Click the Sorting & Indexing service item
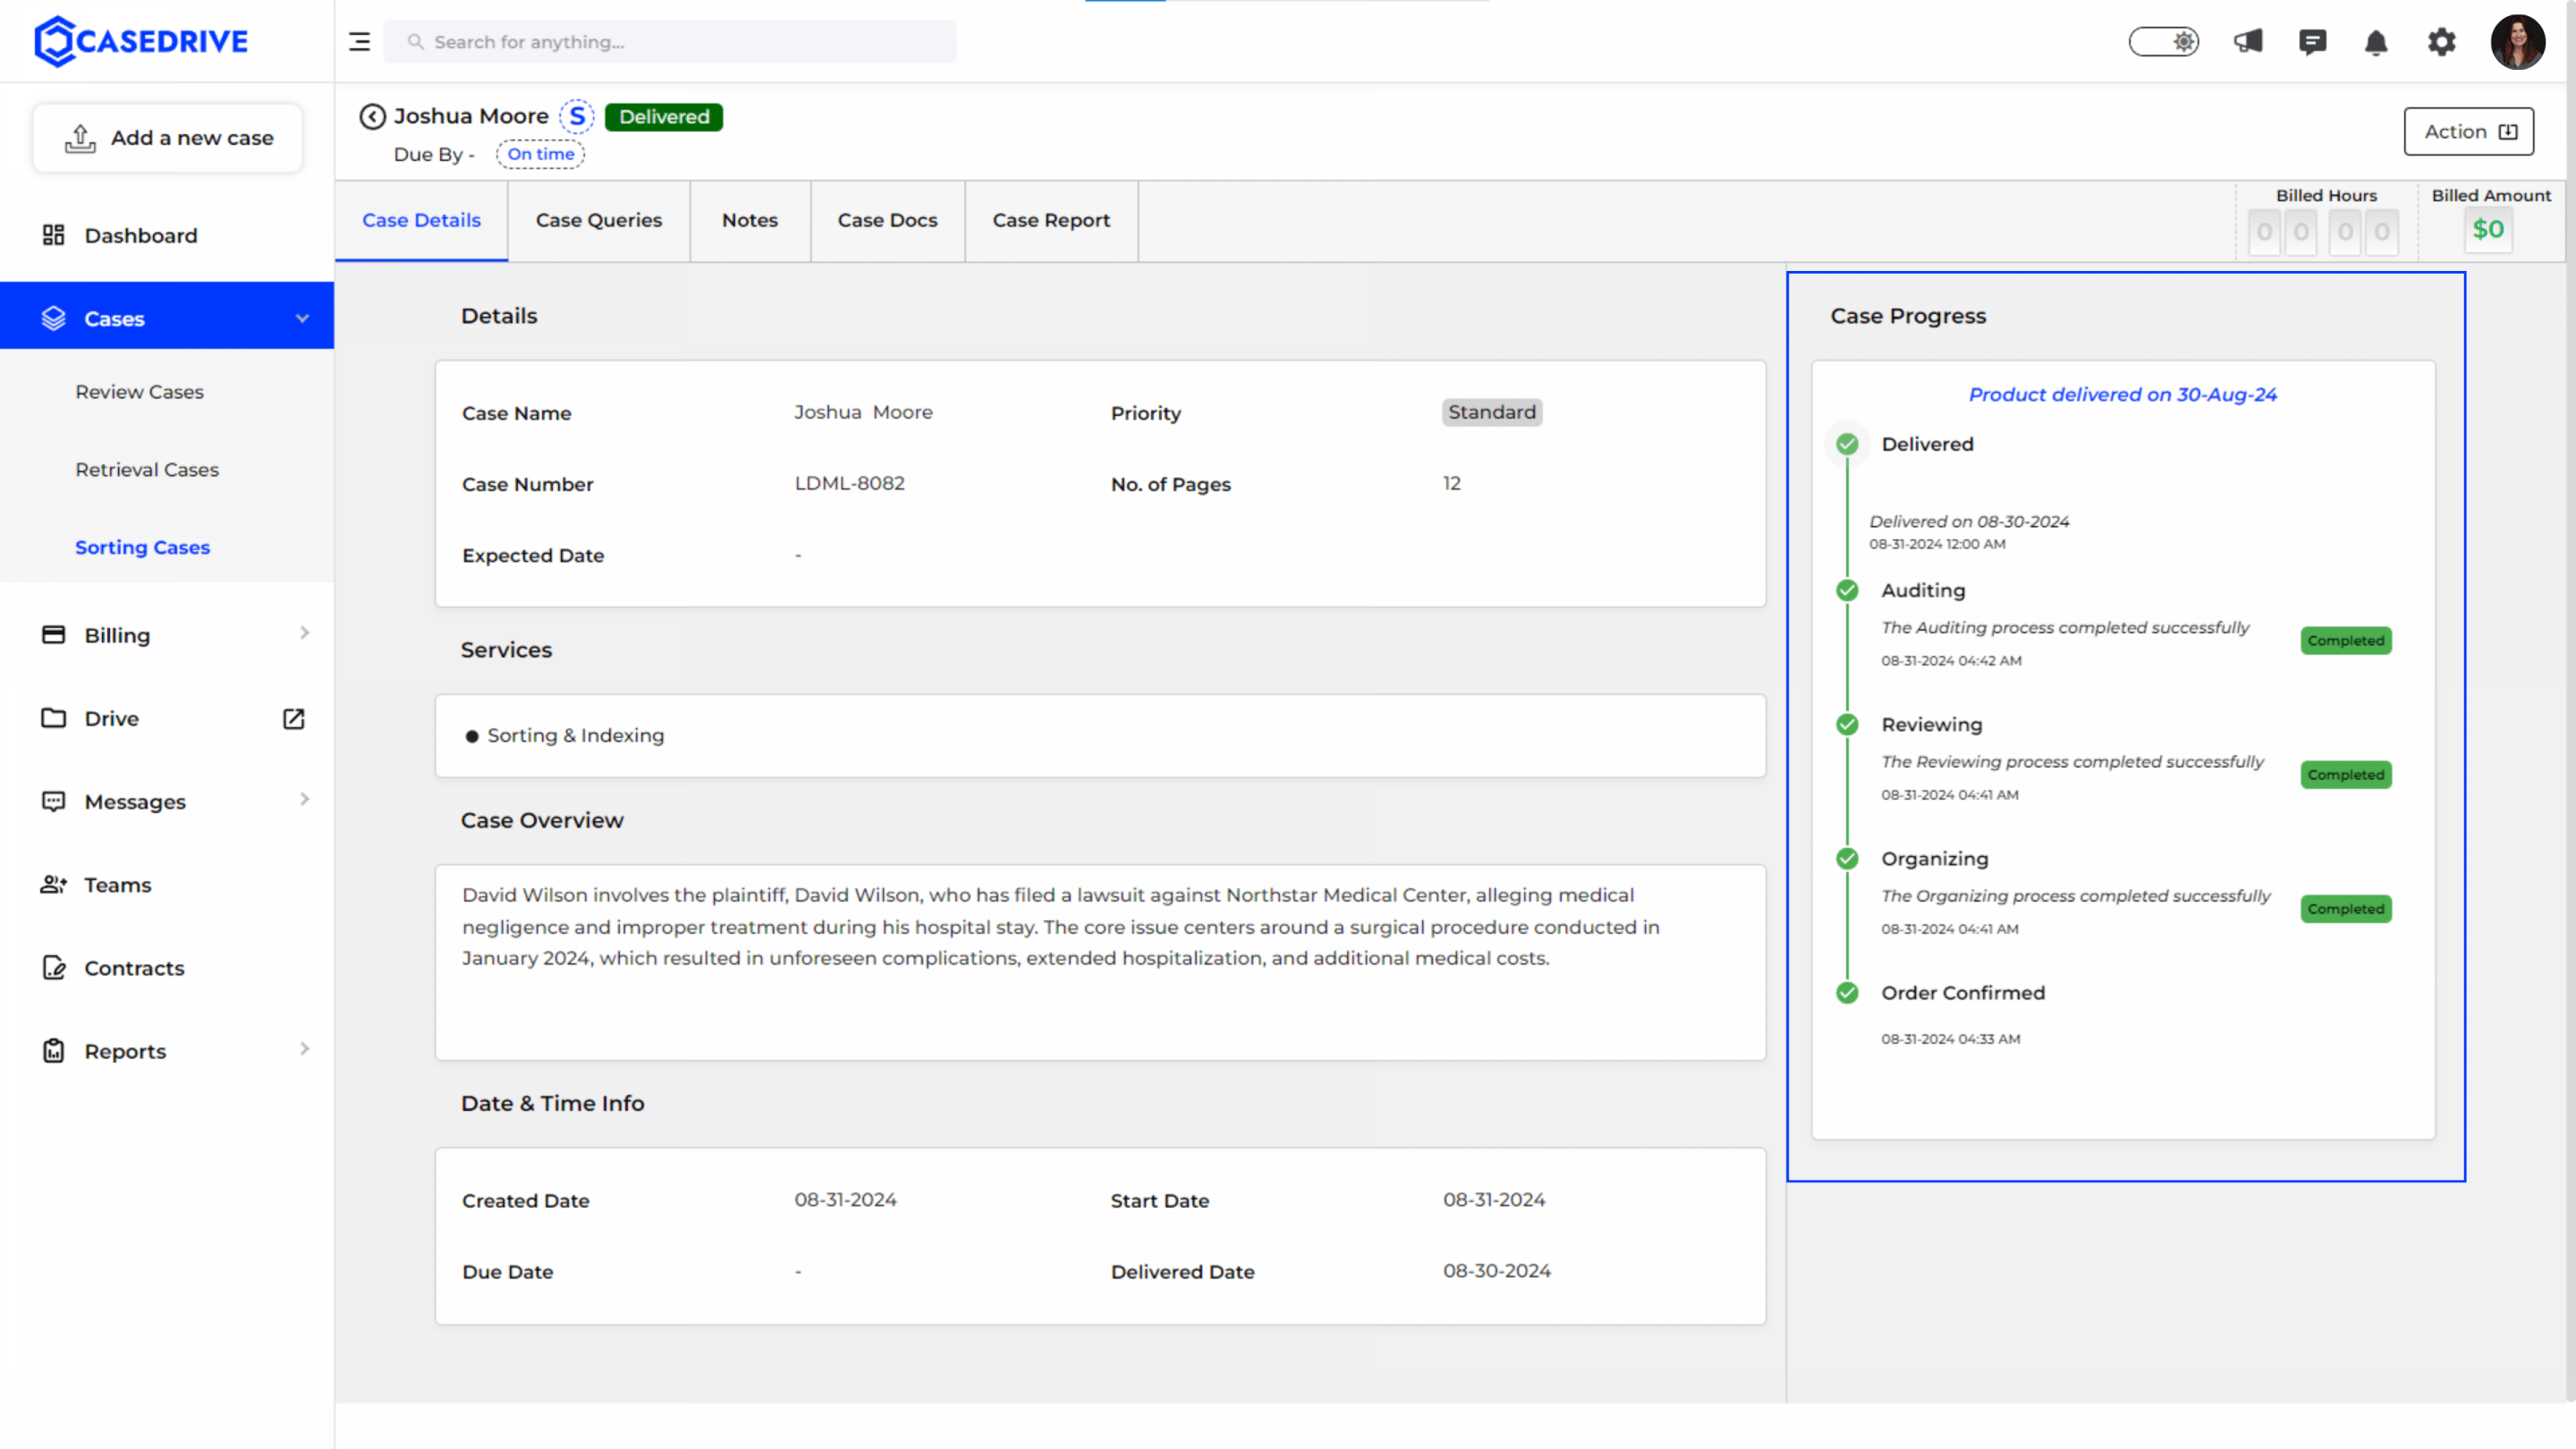The width and height of the screenshot is (2576, 1449). pos(574,735)
